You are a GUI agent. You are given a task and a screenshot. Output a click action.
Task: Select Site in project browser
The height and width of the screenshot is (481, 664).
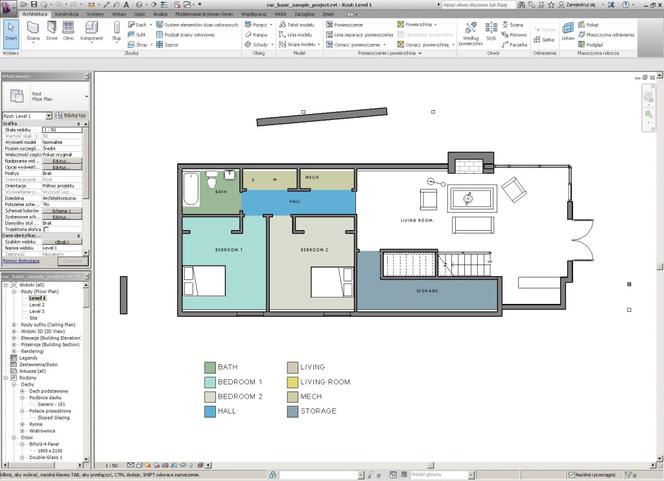point(33,318)
